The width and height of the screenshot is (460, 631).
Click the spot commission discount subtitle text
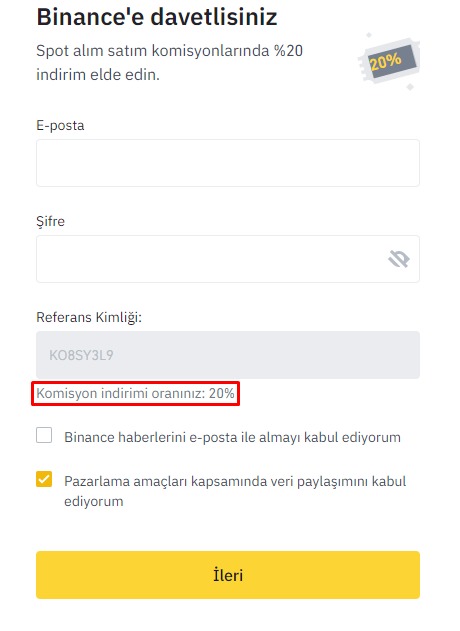coord(169,63)
